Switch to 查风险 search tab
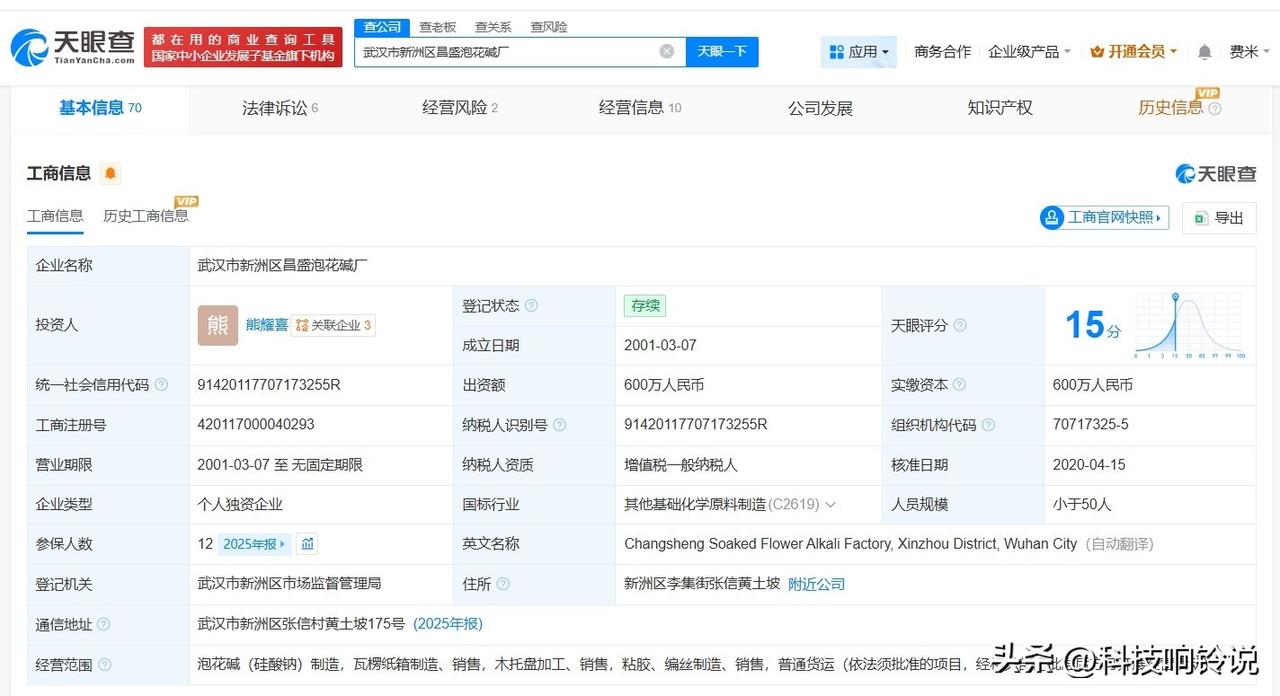Image resolution: width=1280 pixels, height=696 pixels. click(x=549, y=27)
